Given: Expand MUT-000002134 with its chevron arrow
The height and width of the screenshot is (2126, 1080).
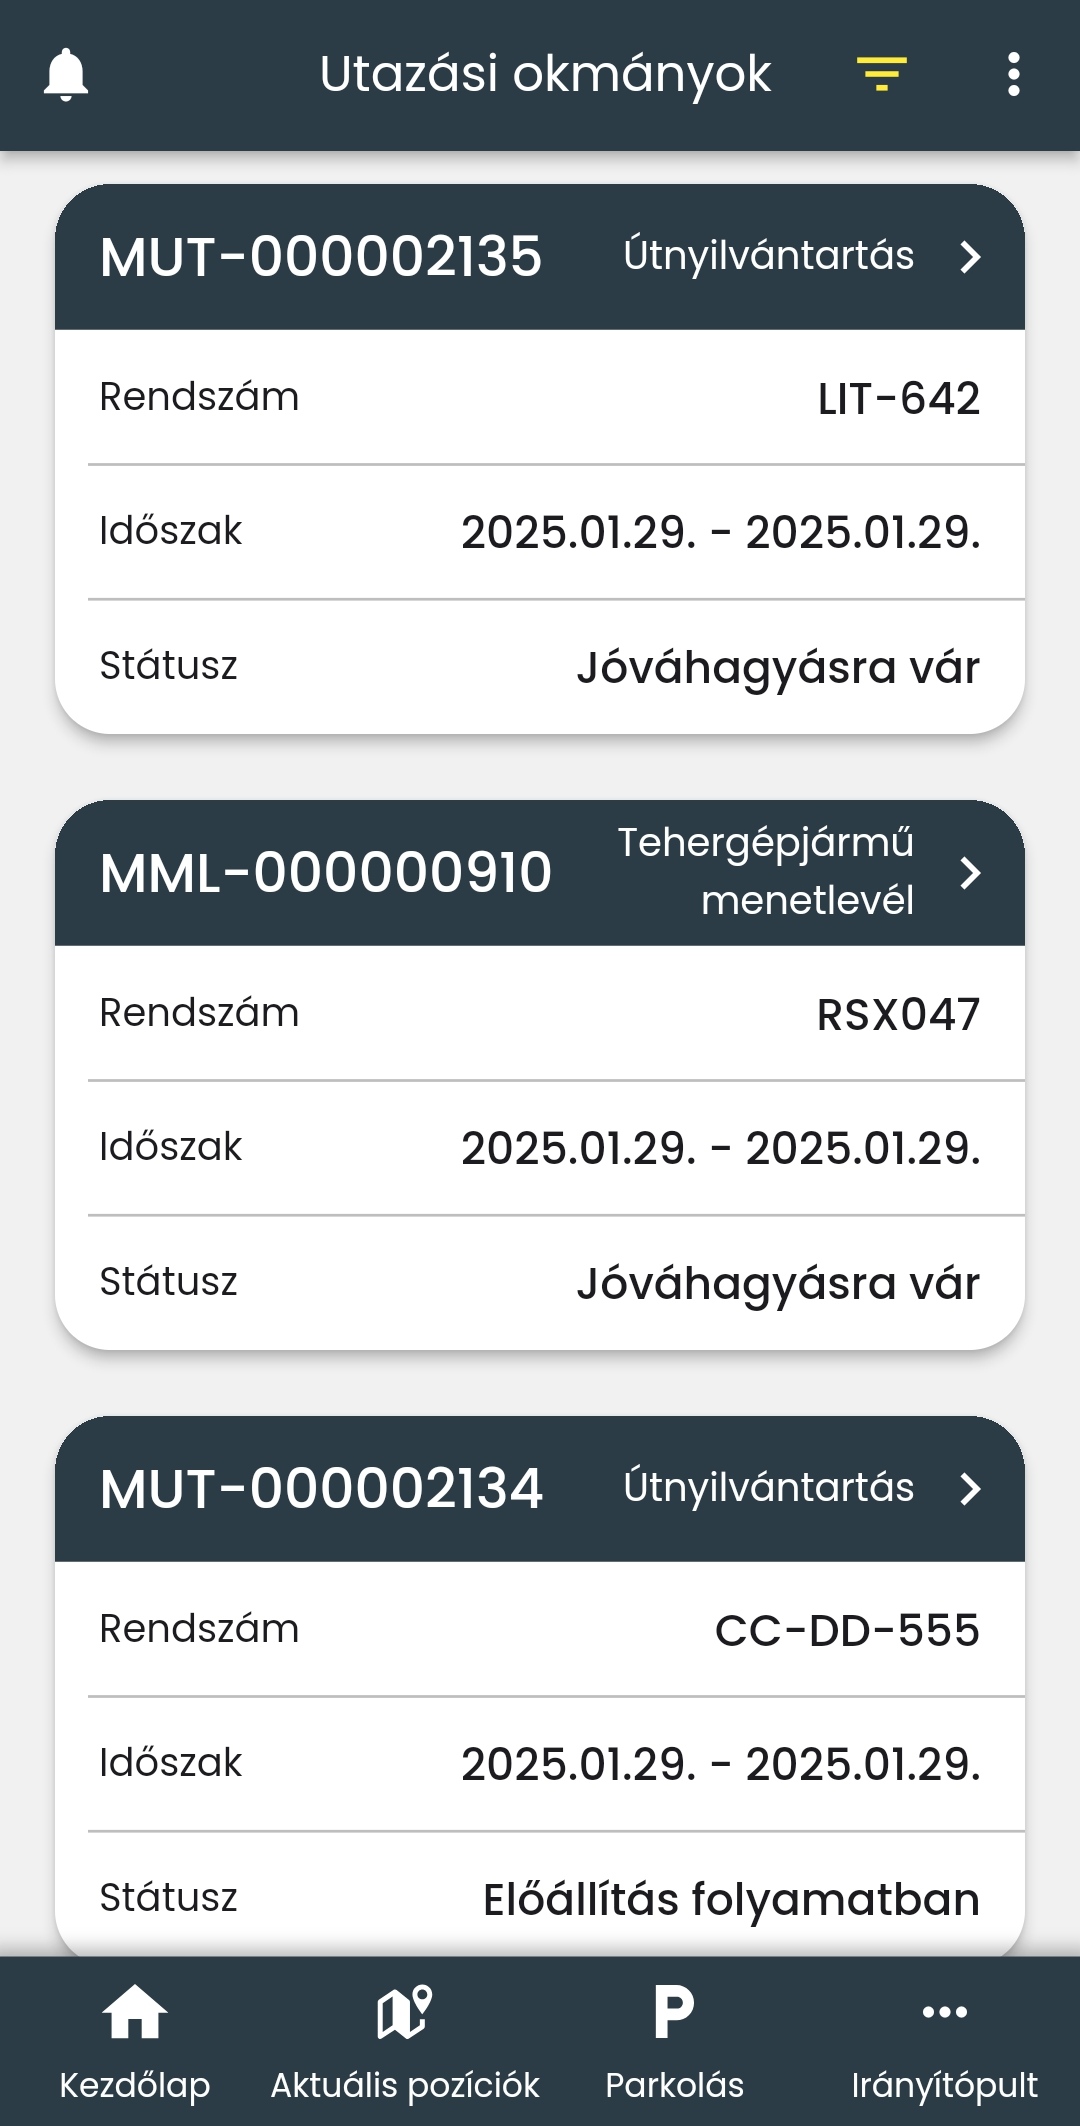Looking at the screenshot, I should click(970, 1489).
